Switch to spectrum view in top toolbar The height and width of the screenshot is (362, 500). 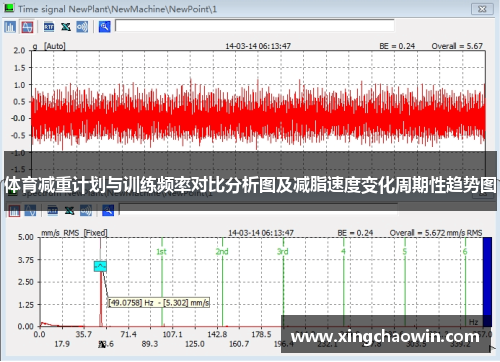coord(10,27)
